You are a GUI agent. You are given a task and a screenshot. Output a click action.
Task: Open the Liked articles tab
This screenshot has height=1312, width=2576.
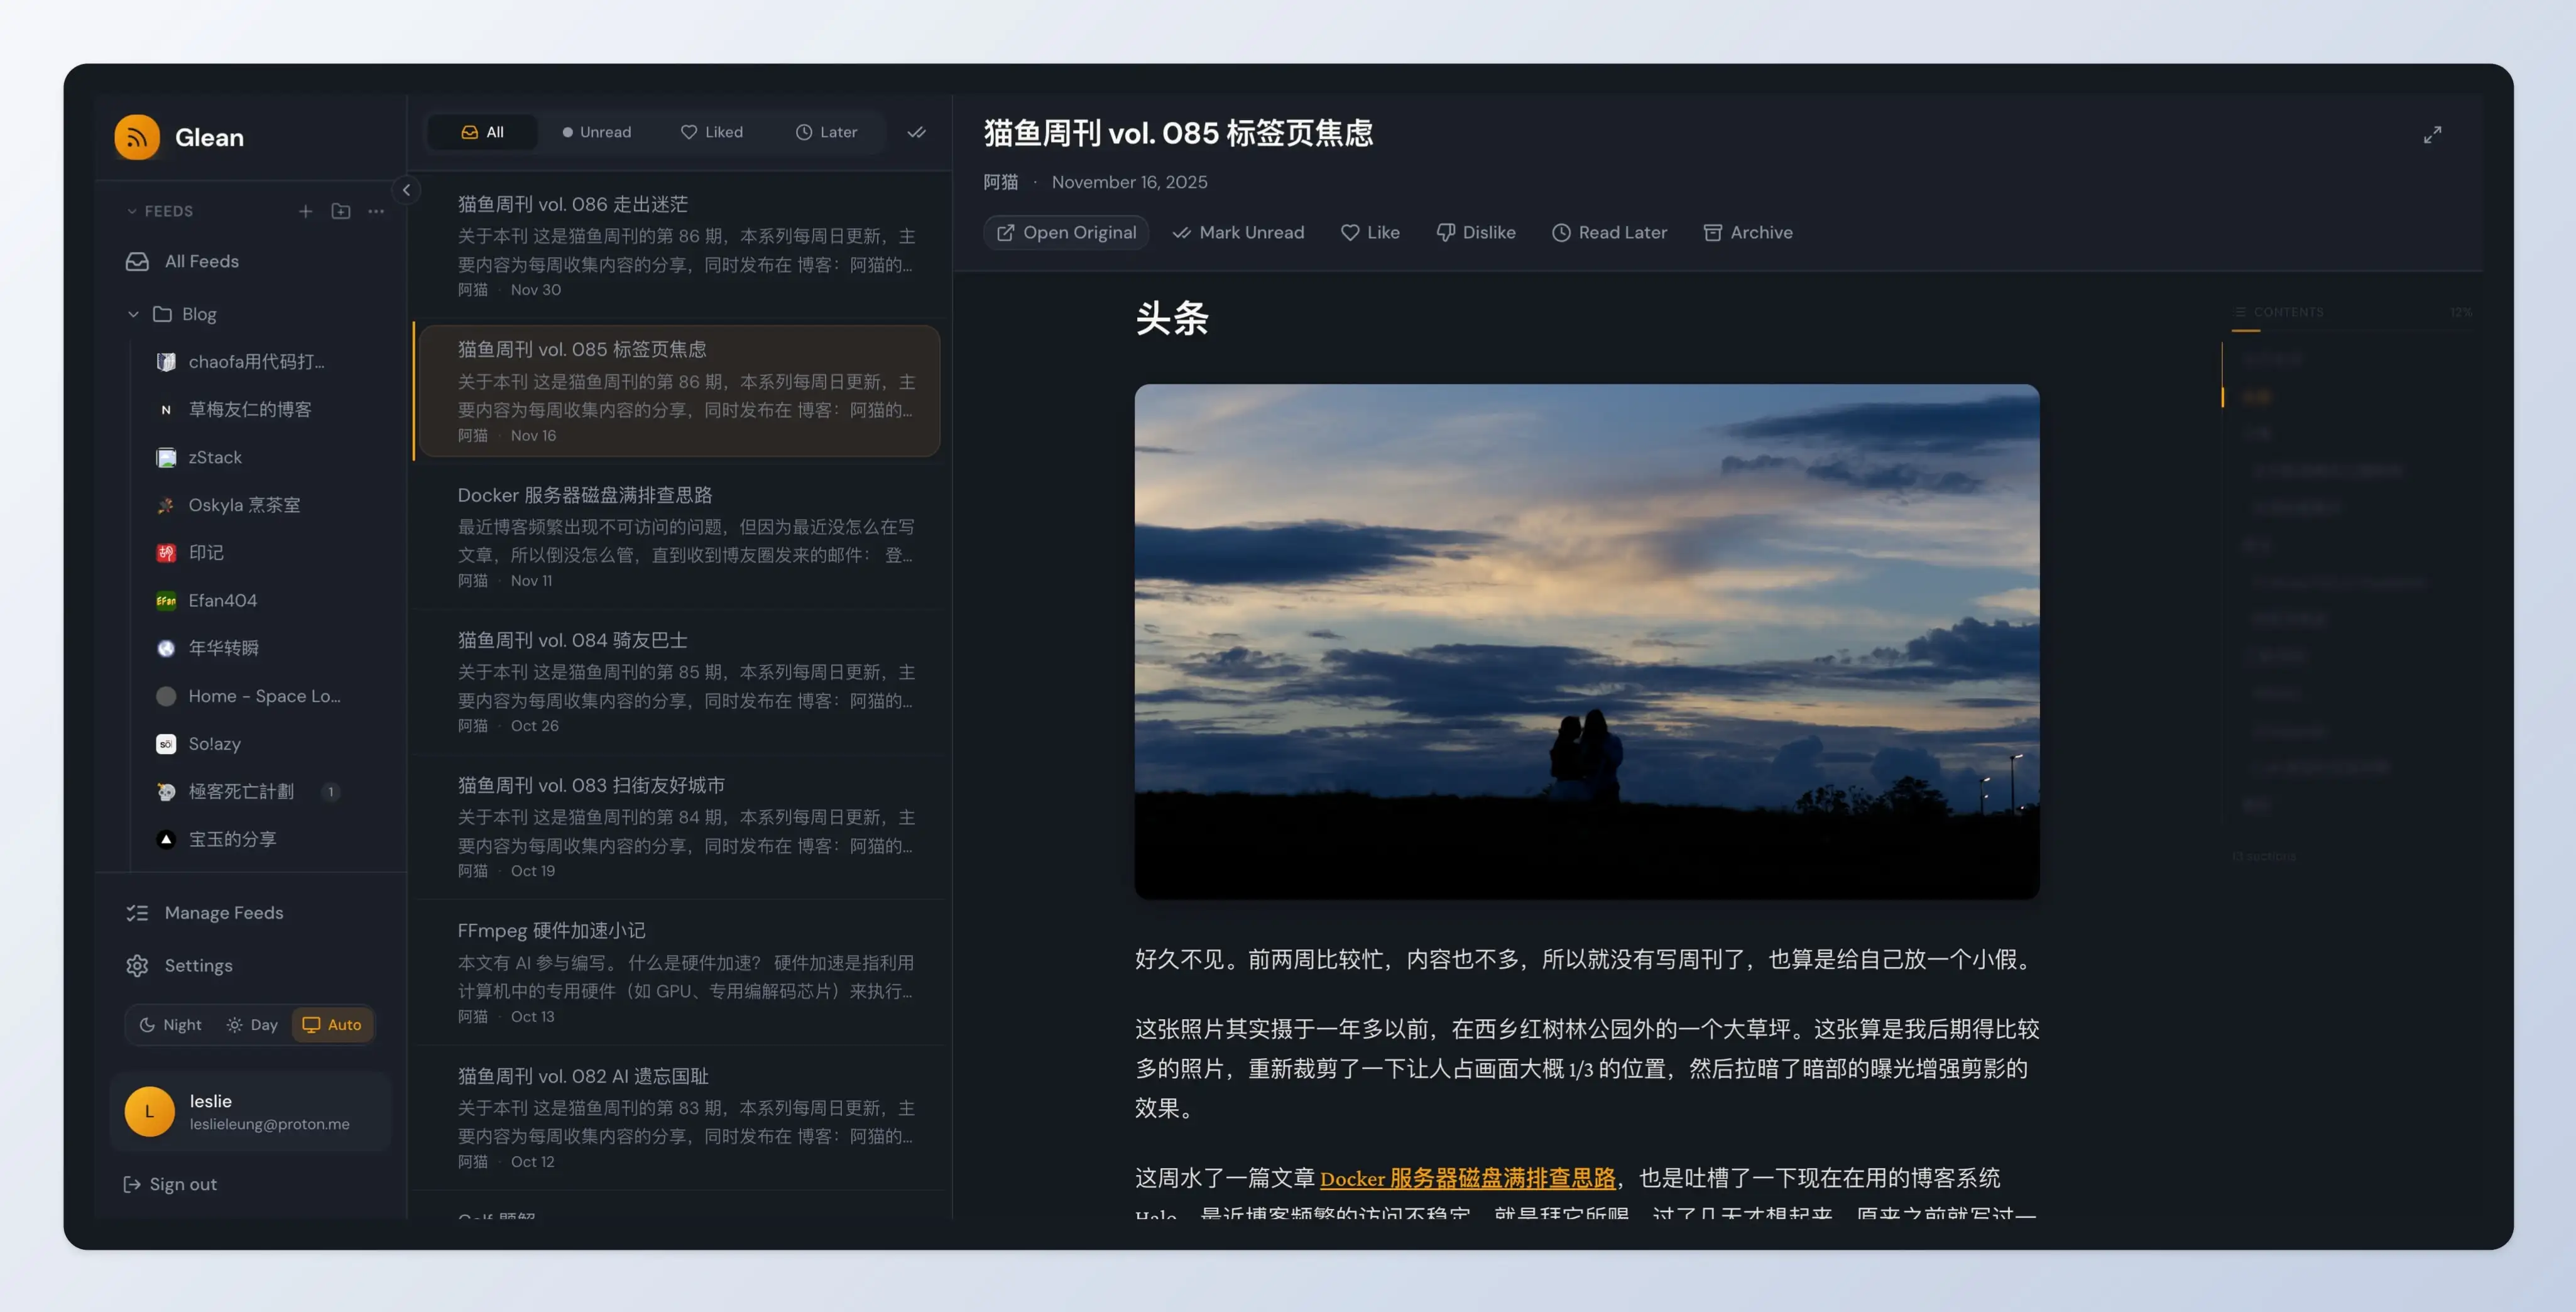point(712,131)
